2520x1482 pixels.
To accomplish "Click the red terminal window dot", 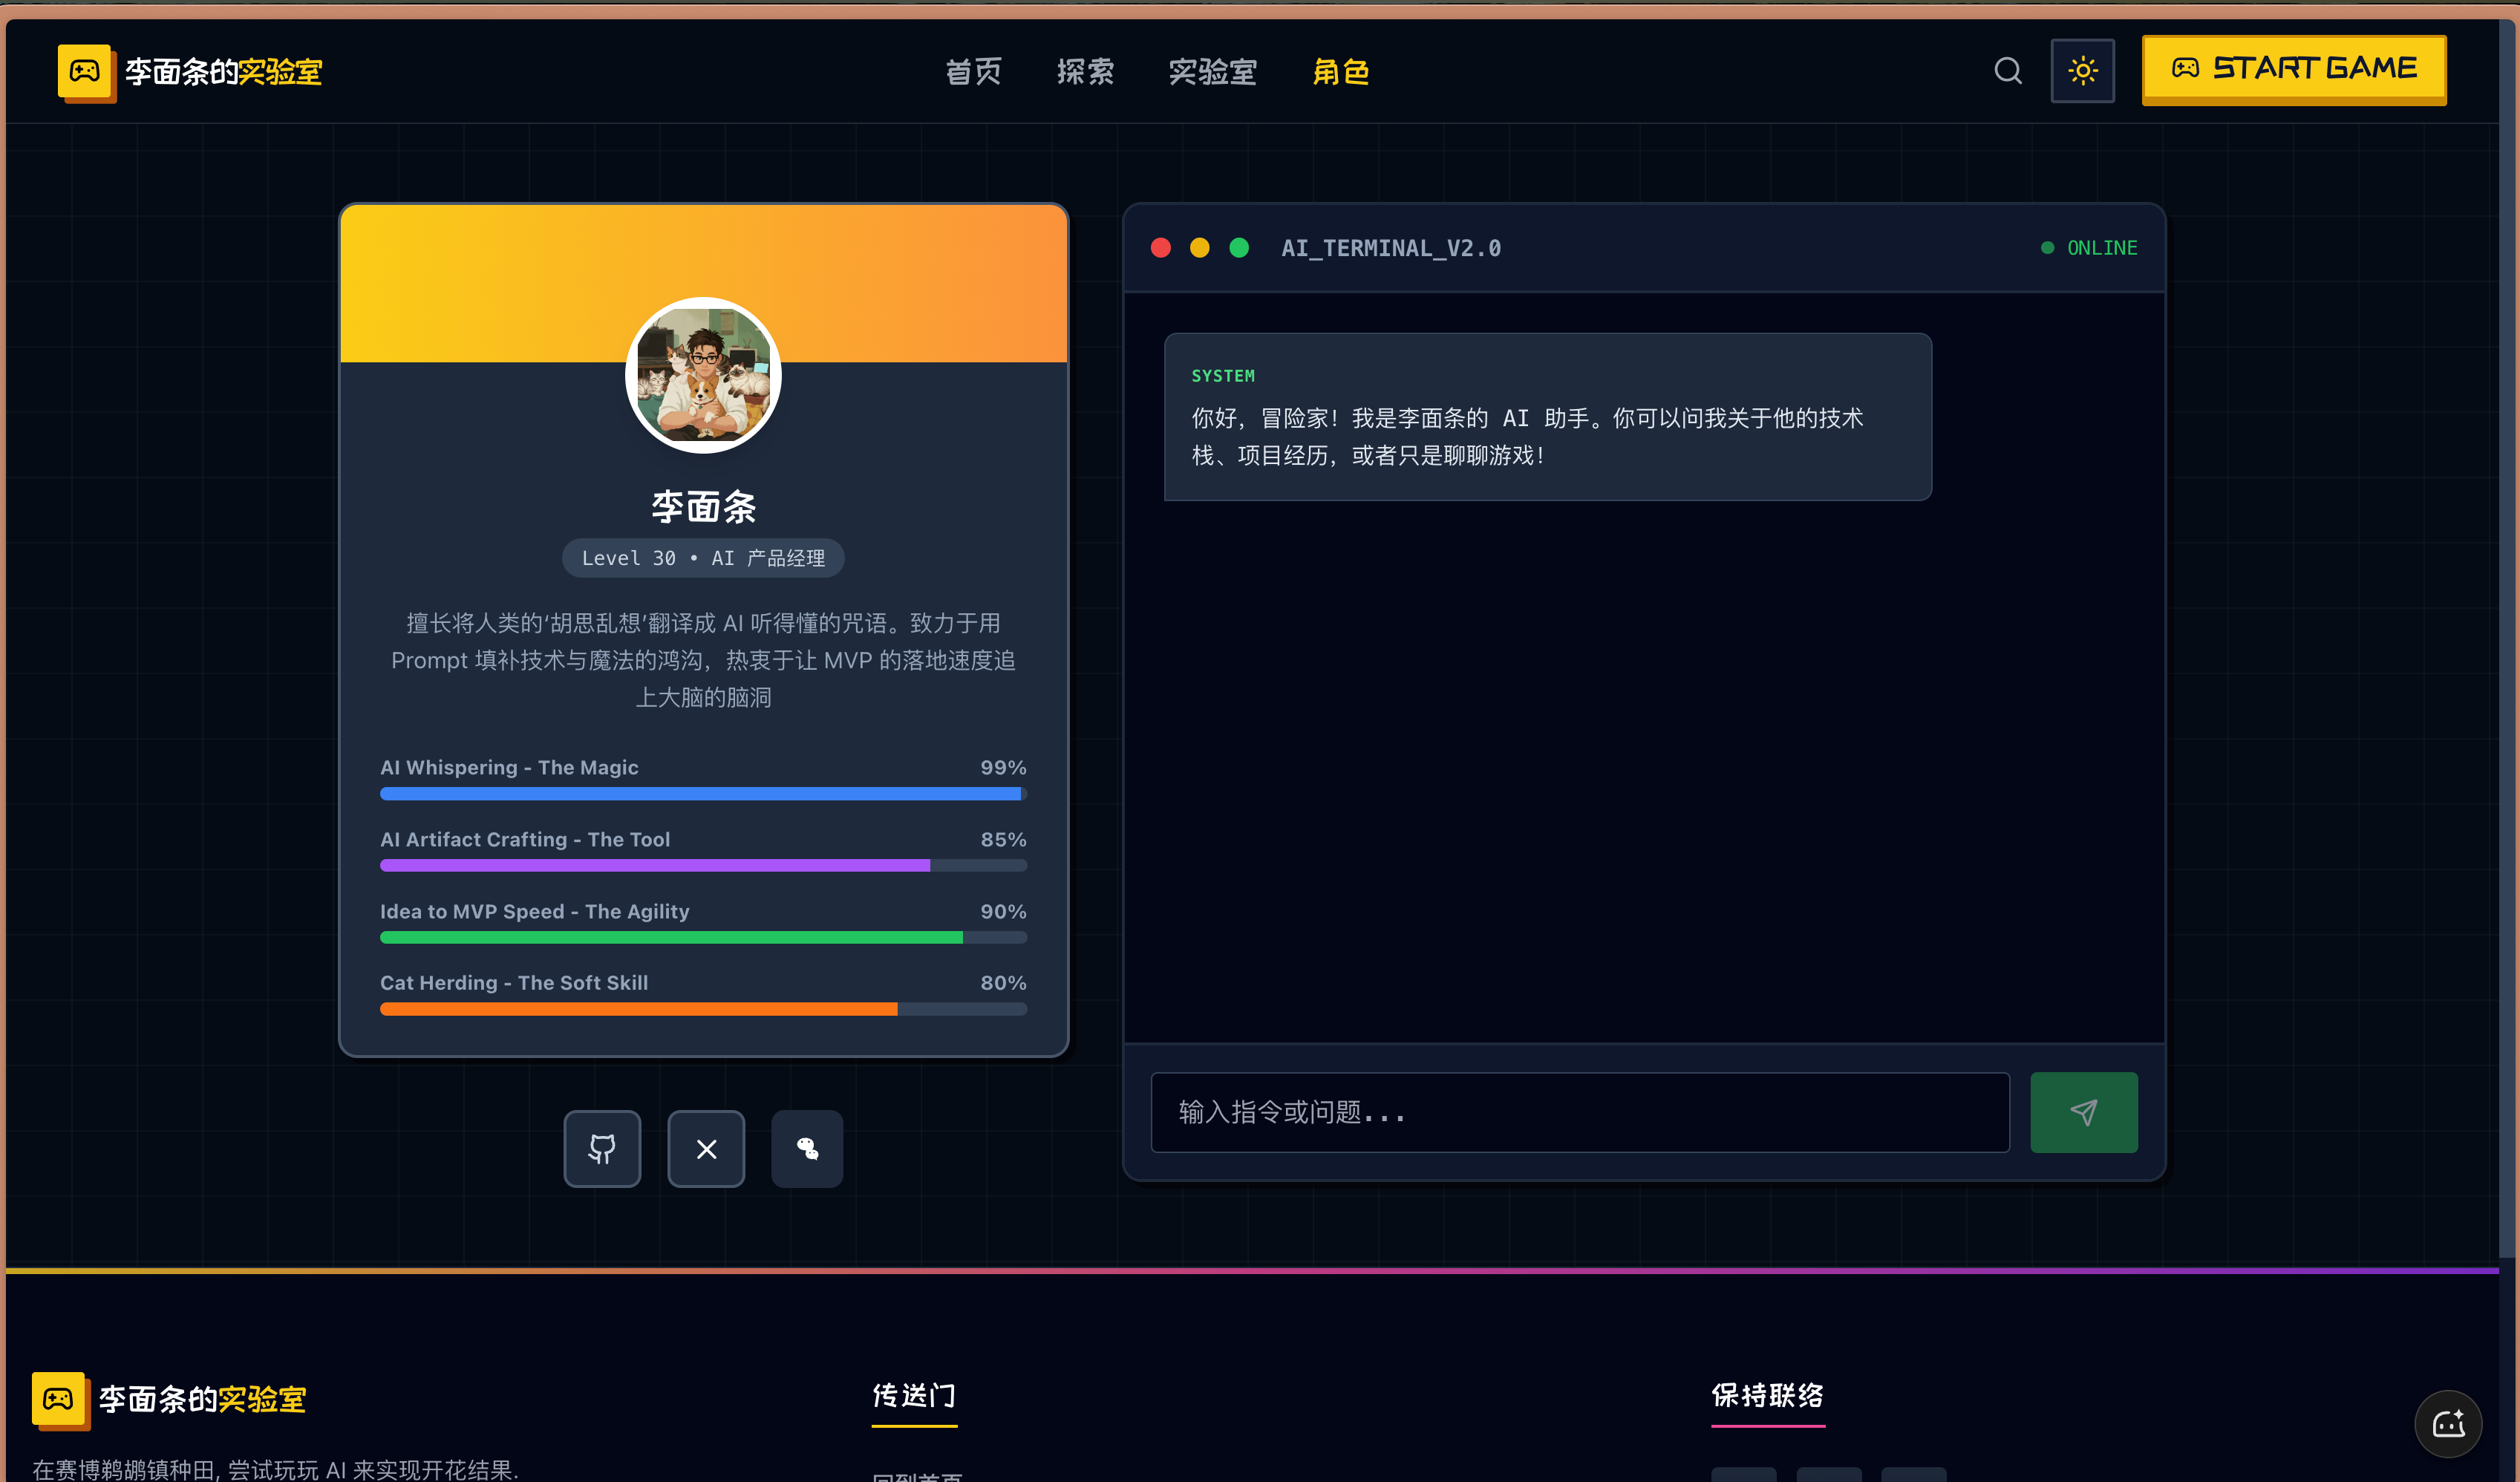I will pyautogui.click(x=1161, y=248).
